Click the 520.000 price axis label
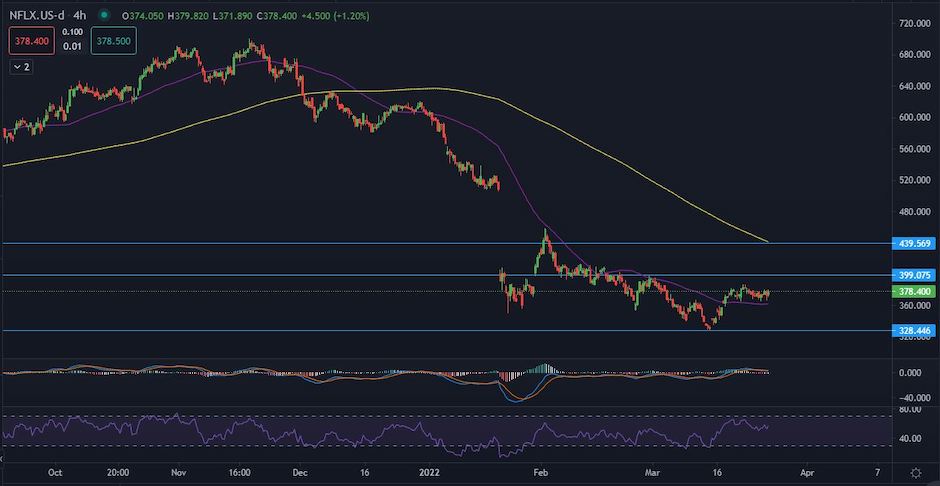940x486 pixels. point(915,180)
